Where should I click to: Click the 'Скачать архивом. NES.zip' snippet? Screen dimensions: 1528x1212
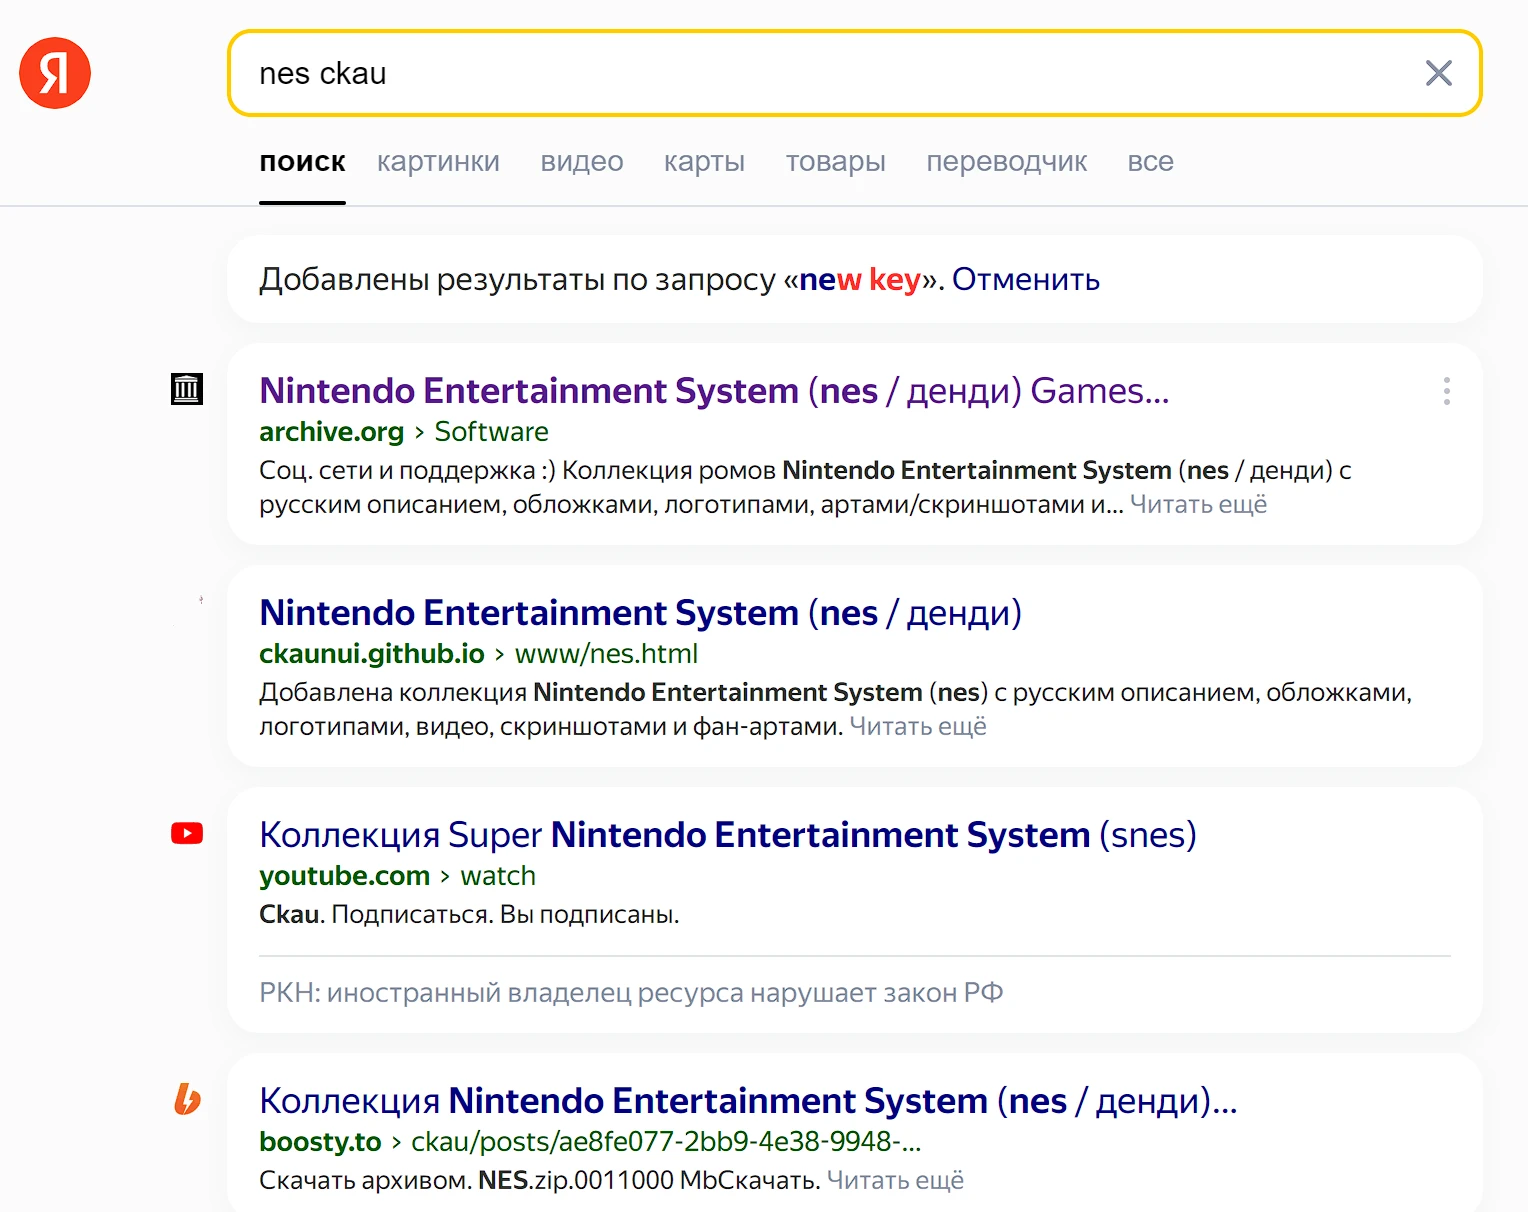540,1181
